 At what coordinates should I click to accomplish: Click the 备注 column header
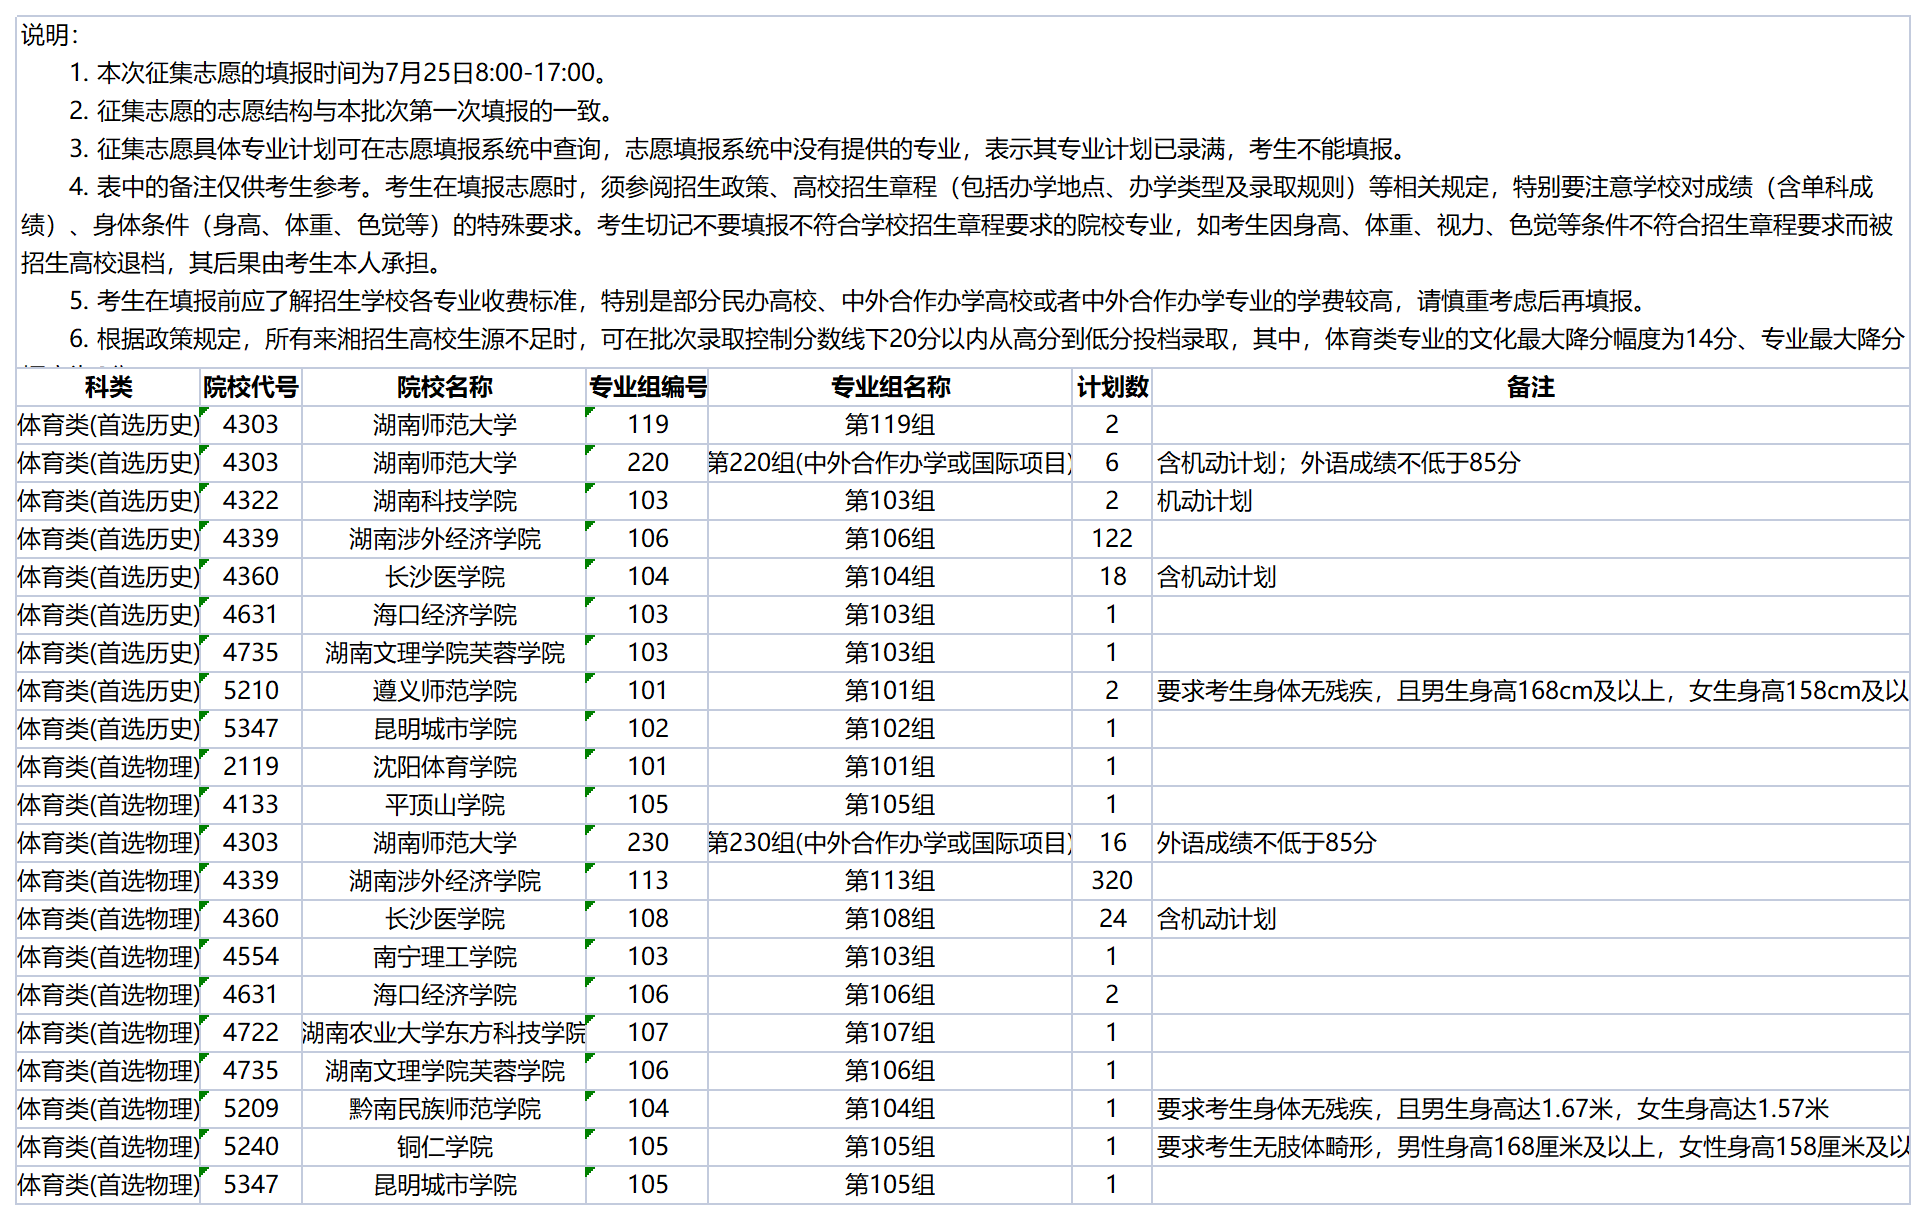(1530, 387)
